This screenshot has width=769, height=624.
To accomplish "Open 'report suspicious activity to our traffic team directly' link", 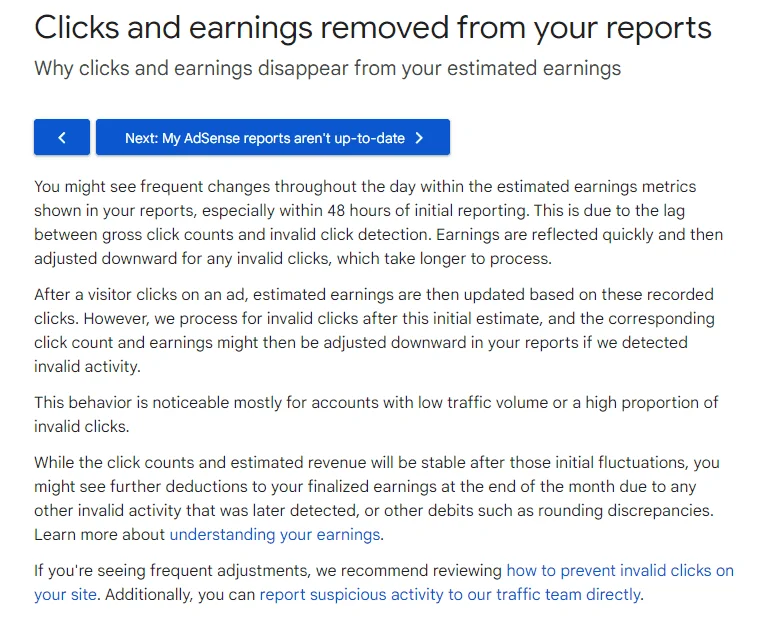I will click(x=450, y=595).
